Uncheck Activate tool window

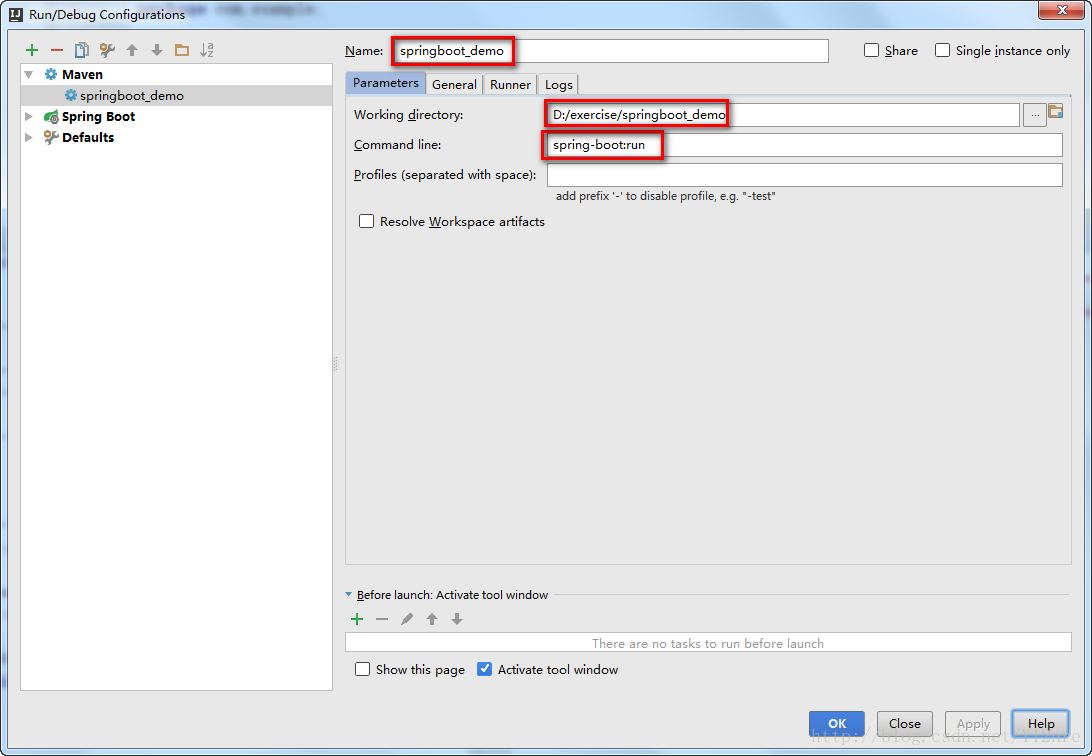485,669
